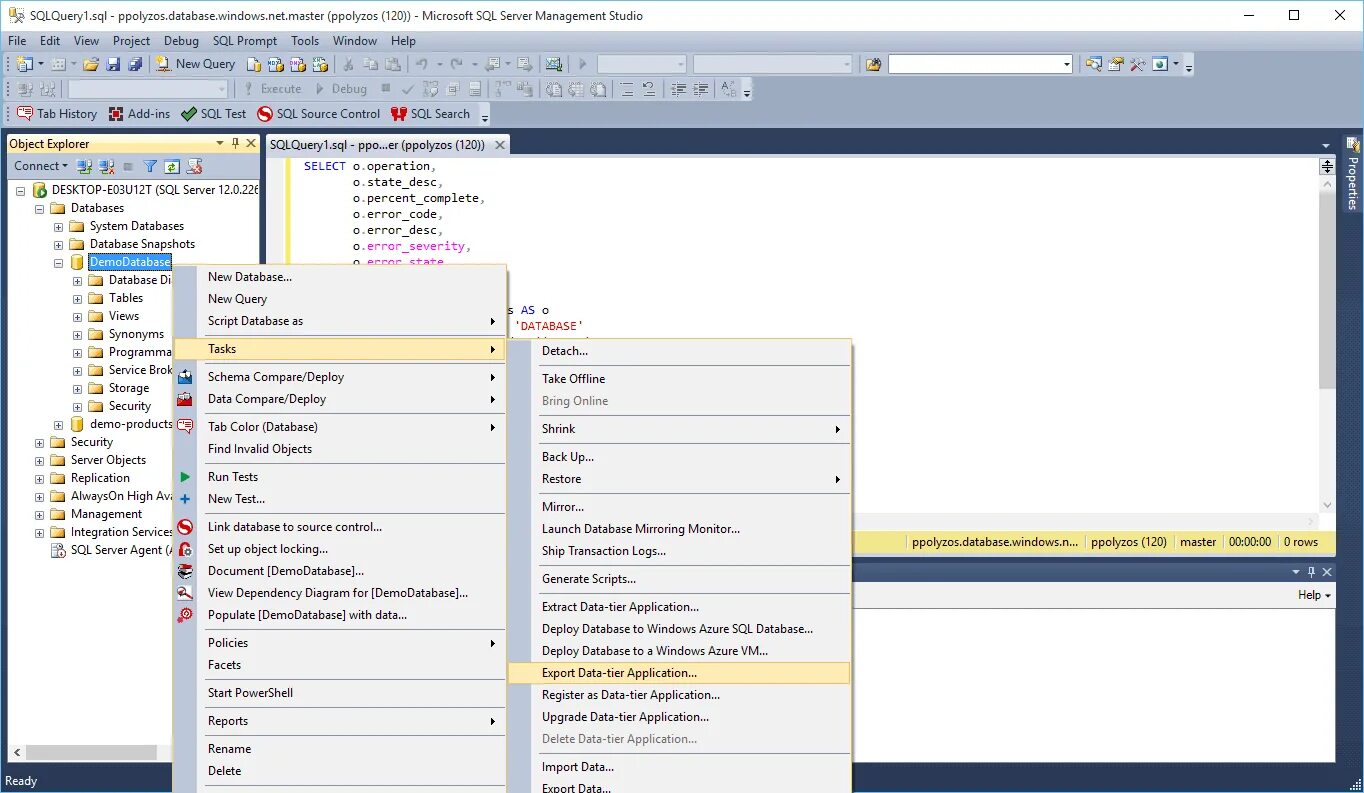Screen dimensions: 1364x793
Task: Open the Add-ins toolbar item
Action: (139, 114)
